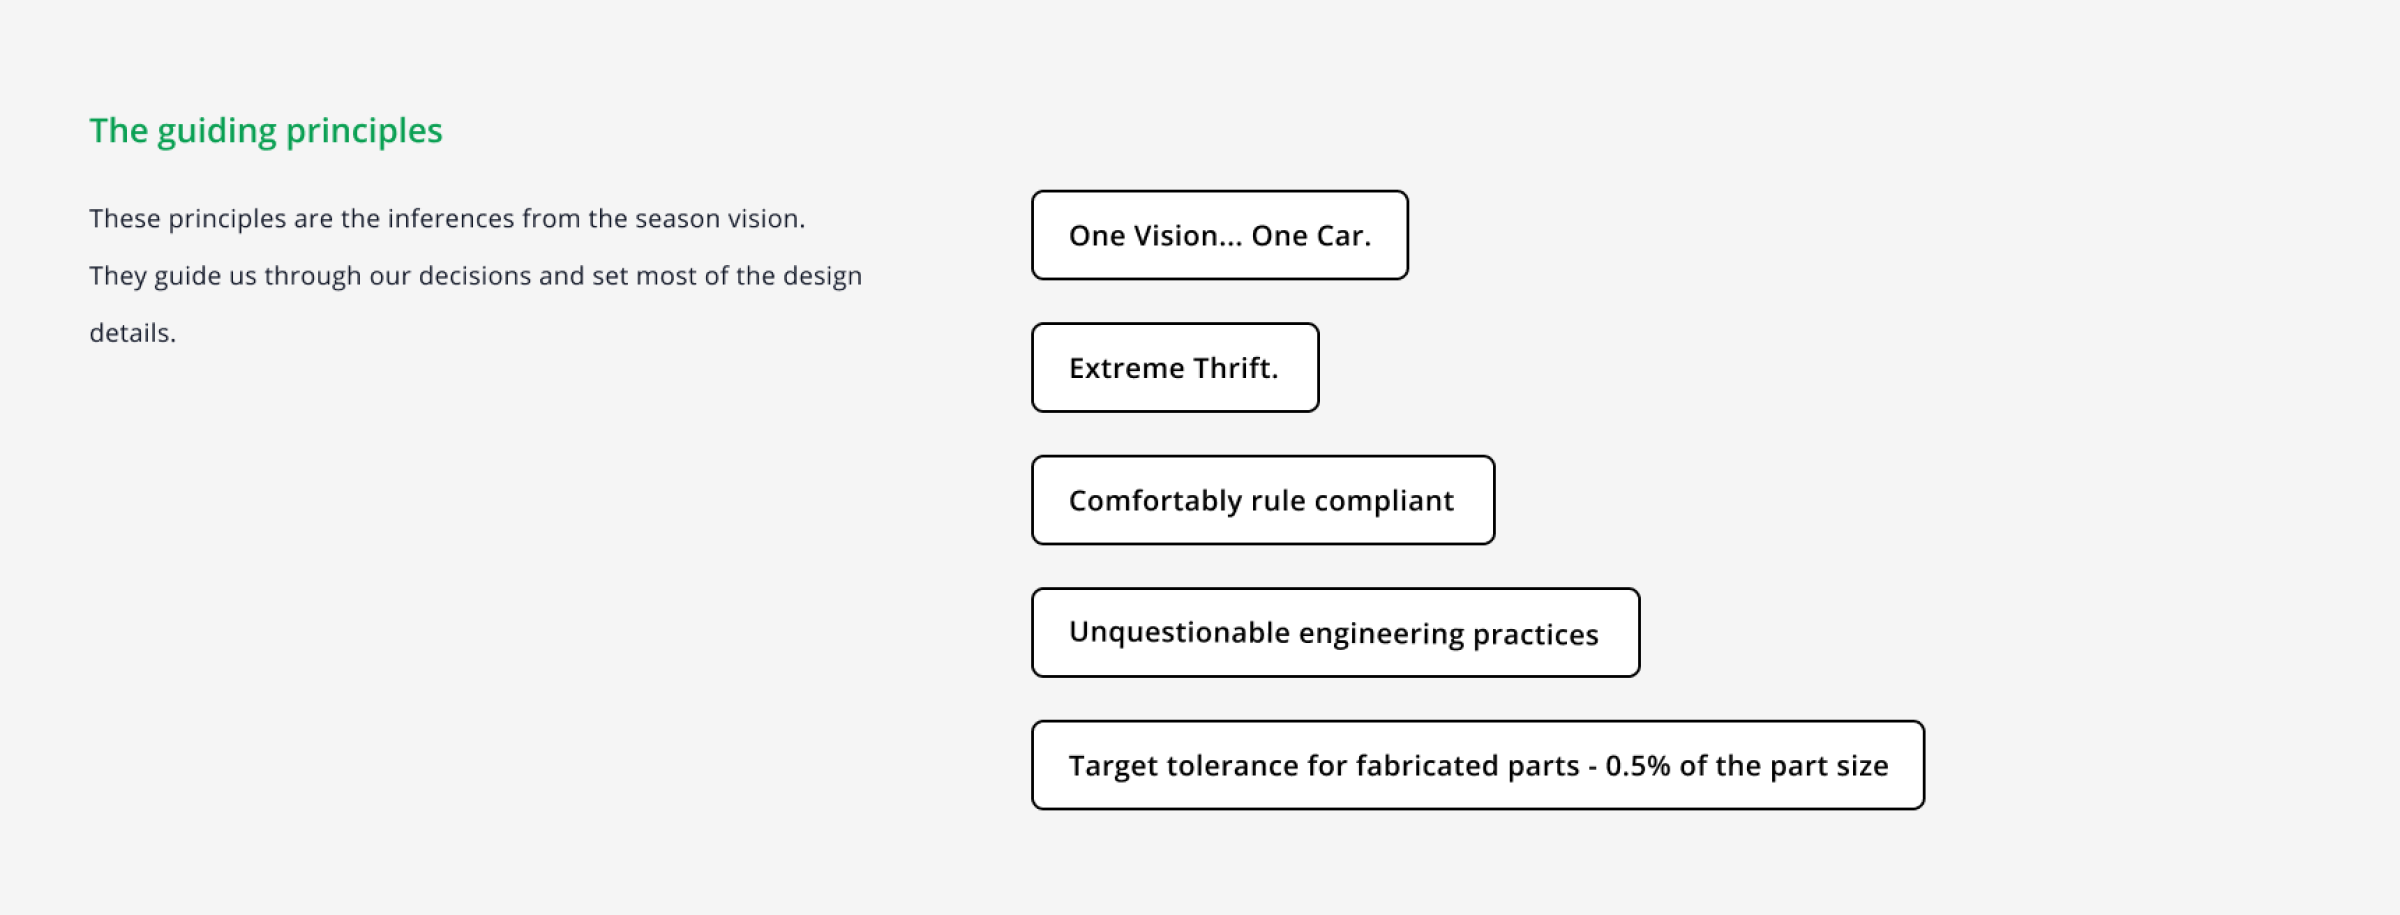Viewport: 2400px width, 915px height.
Task: Click the "0.5%" value in the tolerance box
Action: (x=1638, y=766)
